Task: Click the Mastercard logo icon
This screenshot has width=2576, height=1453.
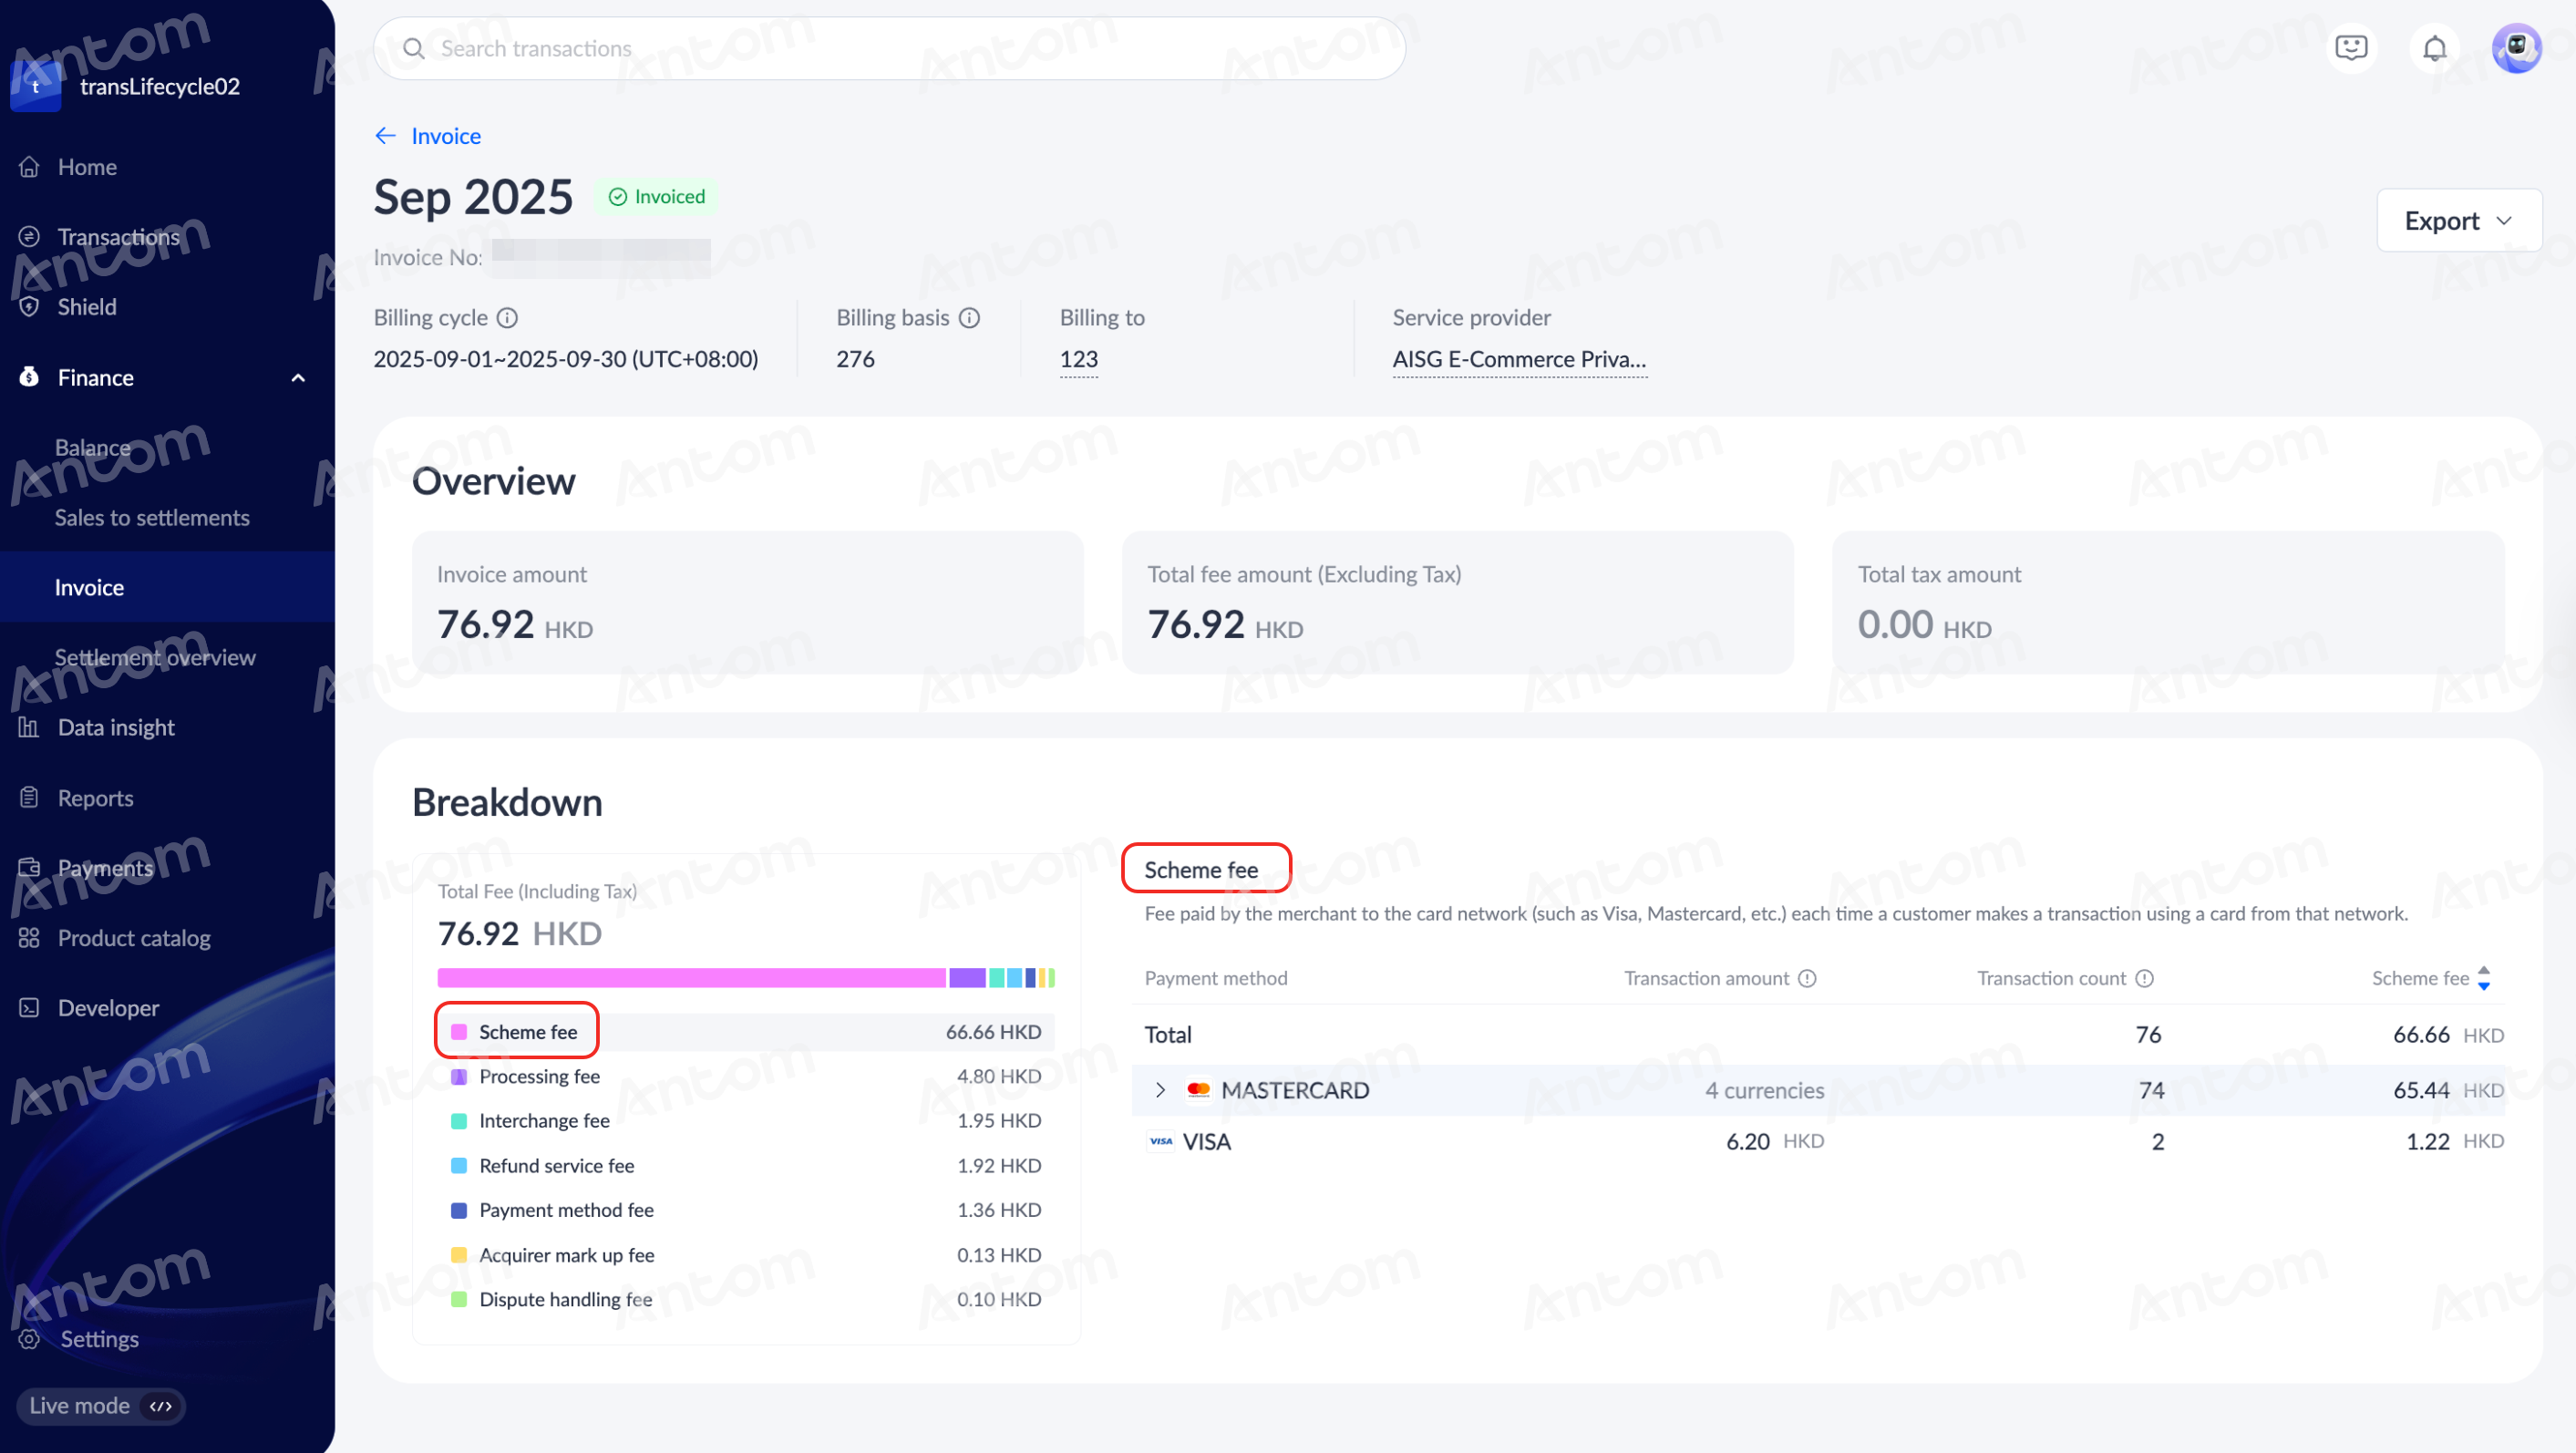Action: tap(1198, 1090)
